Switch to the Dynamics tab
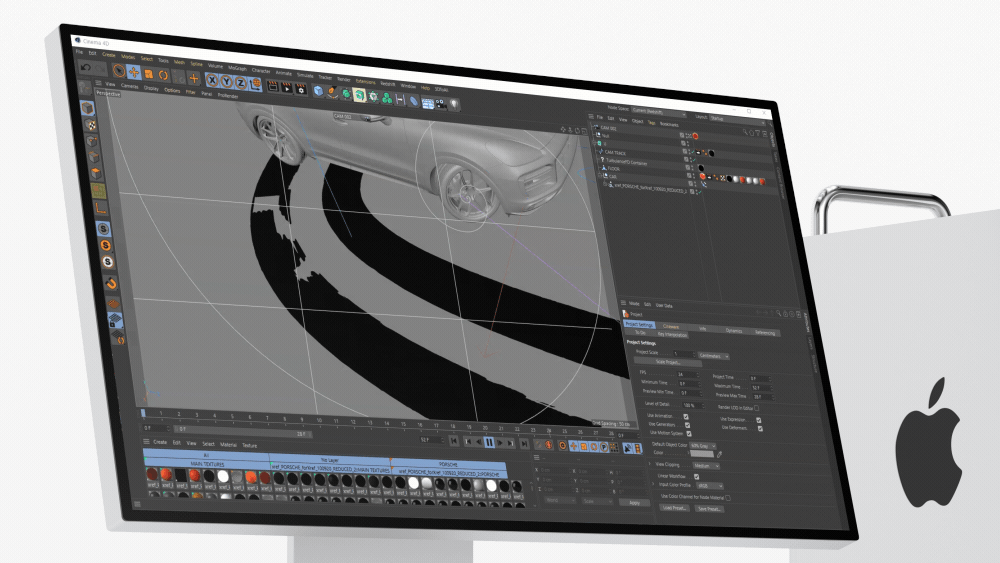Viewport: 1000px width, 563px height. 733,330
